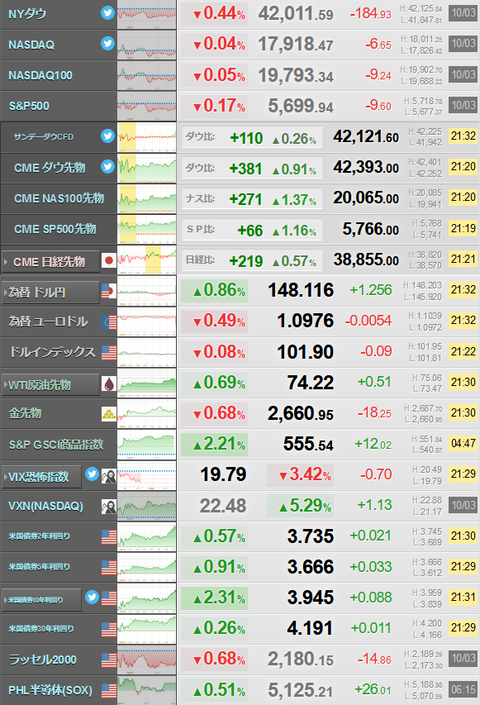Click the NASDAQ price 17,918.47
The image size is (480, 705).
(x=296, y=45)
